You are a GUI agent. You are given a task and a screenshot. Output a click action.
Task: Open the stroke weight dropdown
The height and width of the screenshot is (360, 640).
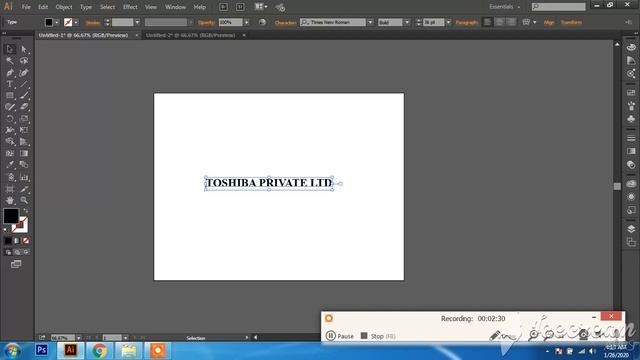point(137,22)
